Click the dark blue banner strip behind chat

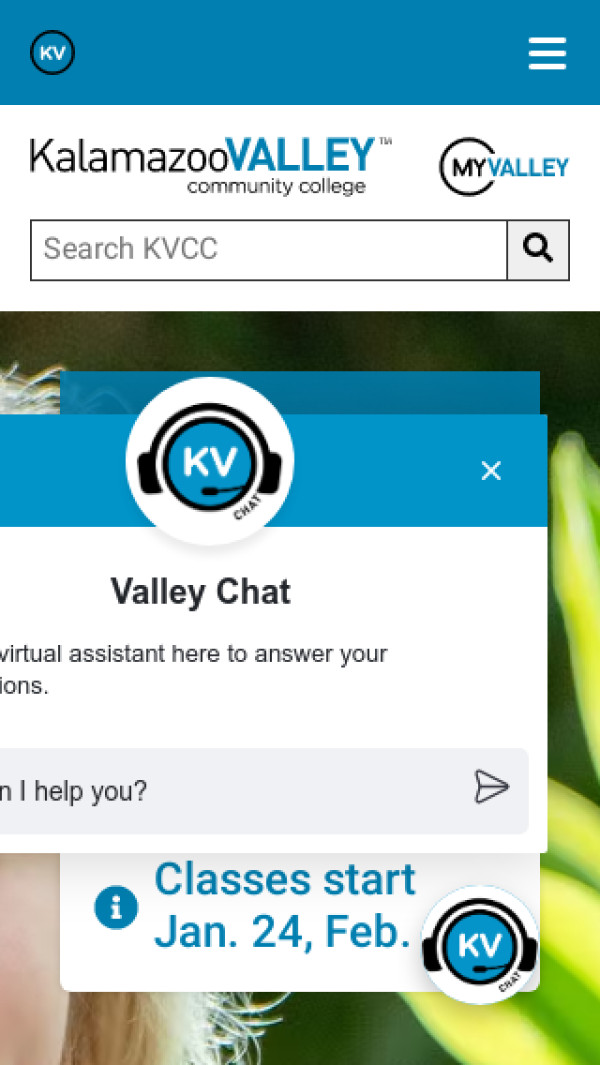click(408, 393)
